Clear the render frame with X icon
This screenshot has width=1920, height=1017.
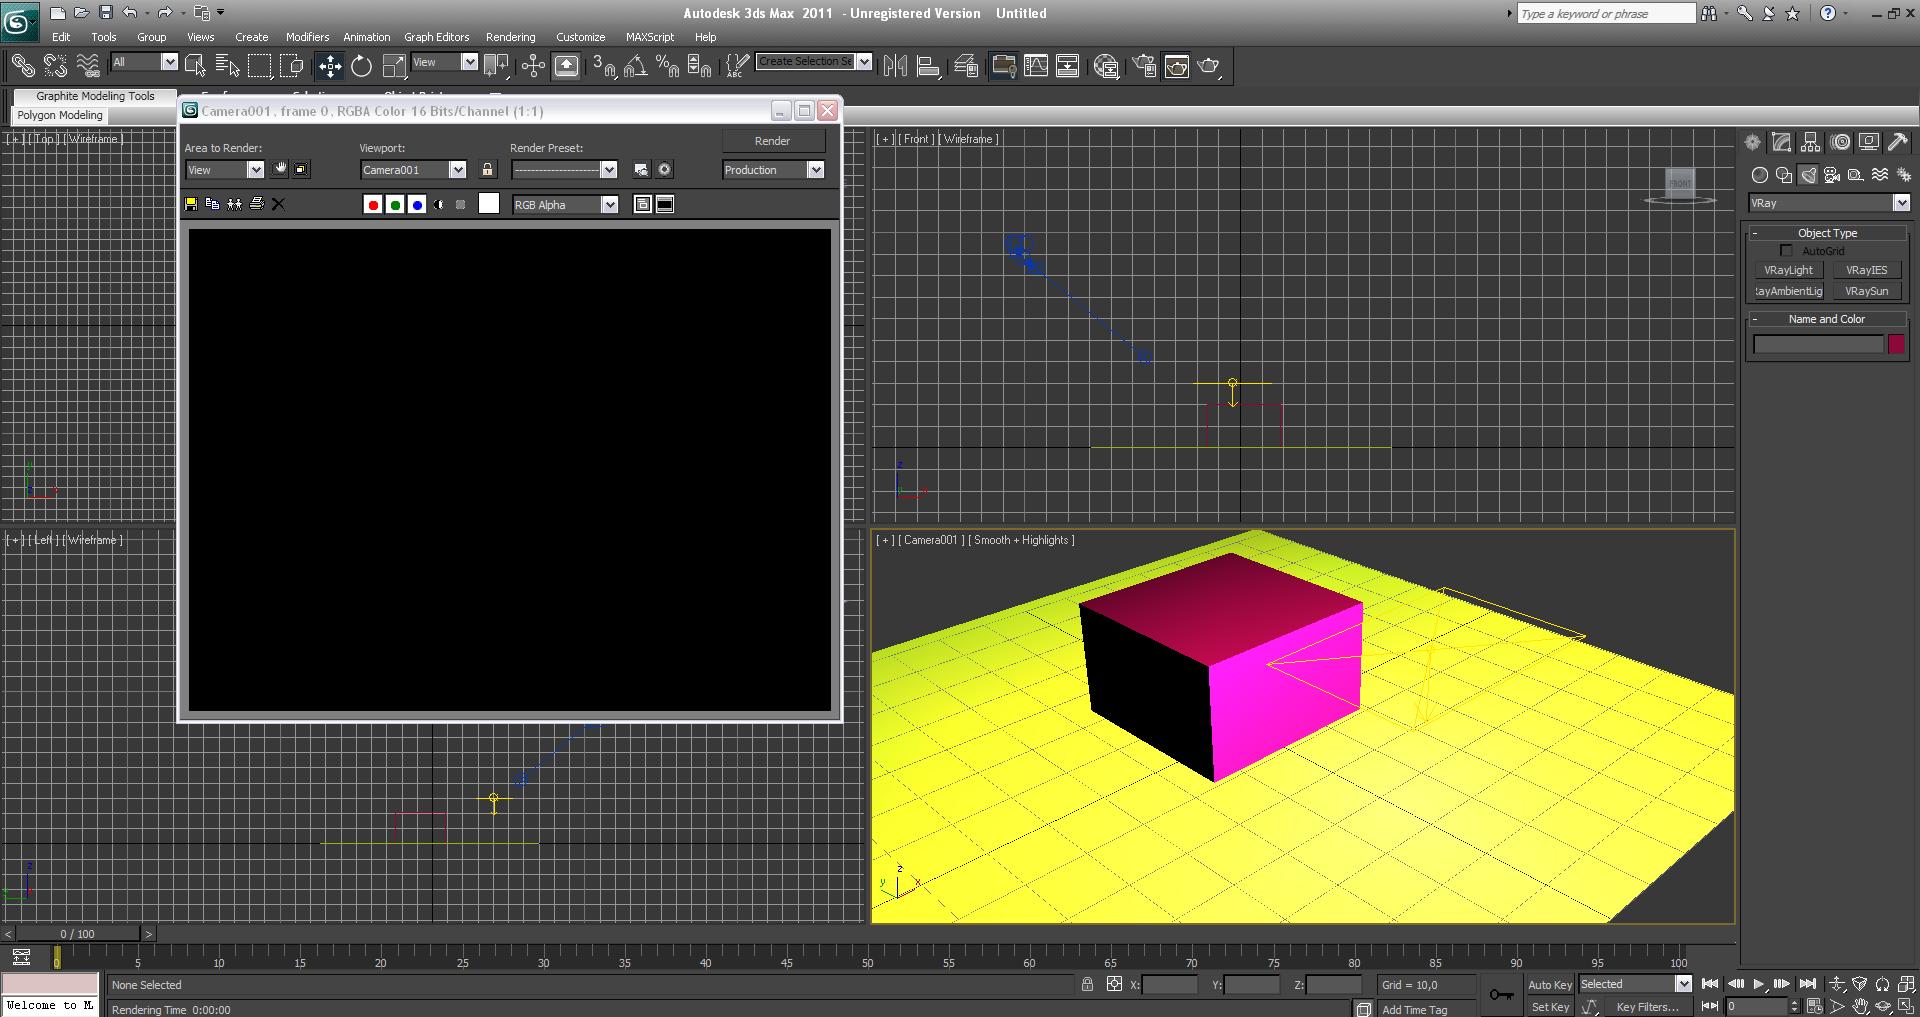click(278, 204)
